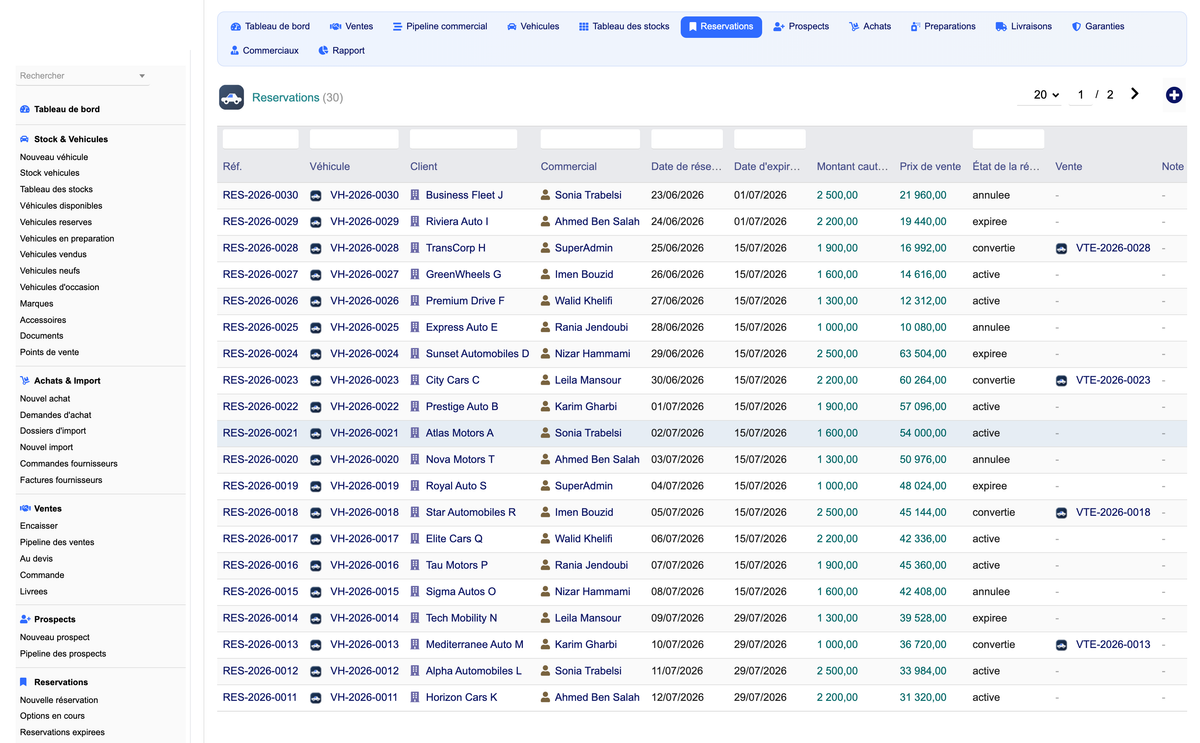Click vehicle icon beside VH-2026-0027
Viewport: 1200px width, 743px height.
point(316,274)
